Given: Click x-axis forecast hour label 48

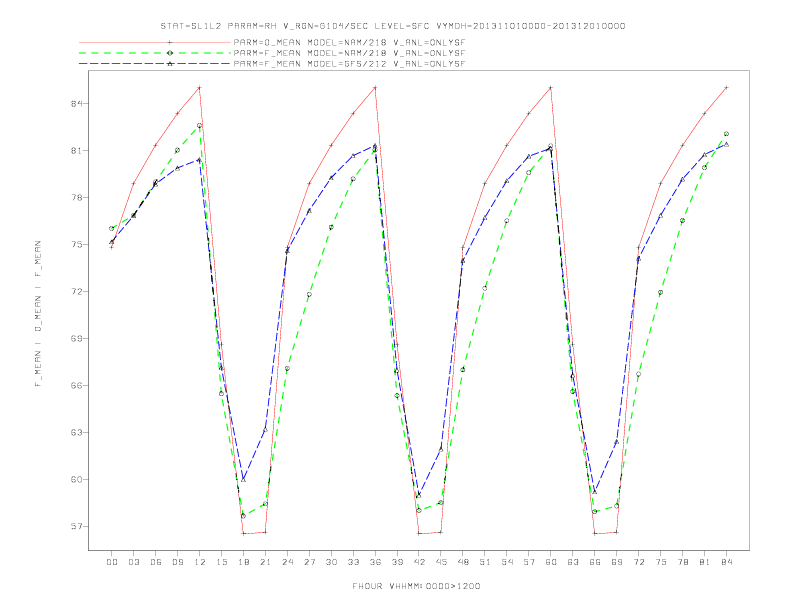Looking at the screenshot, I should (463, 562).
